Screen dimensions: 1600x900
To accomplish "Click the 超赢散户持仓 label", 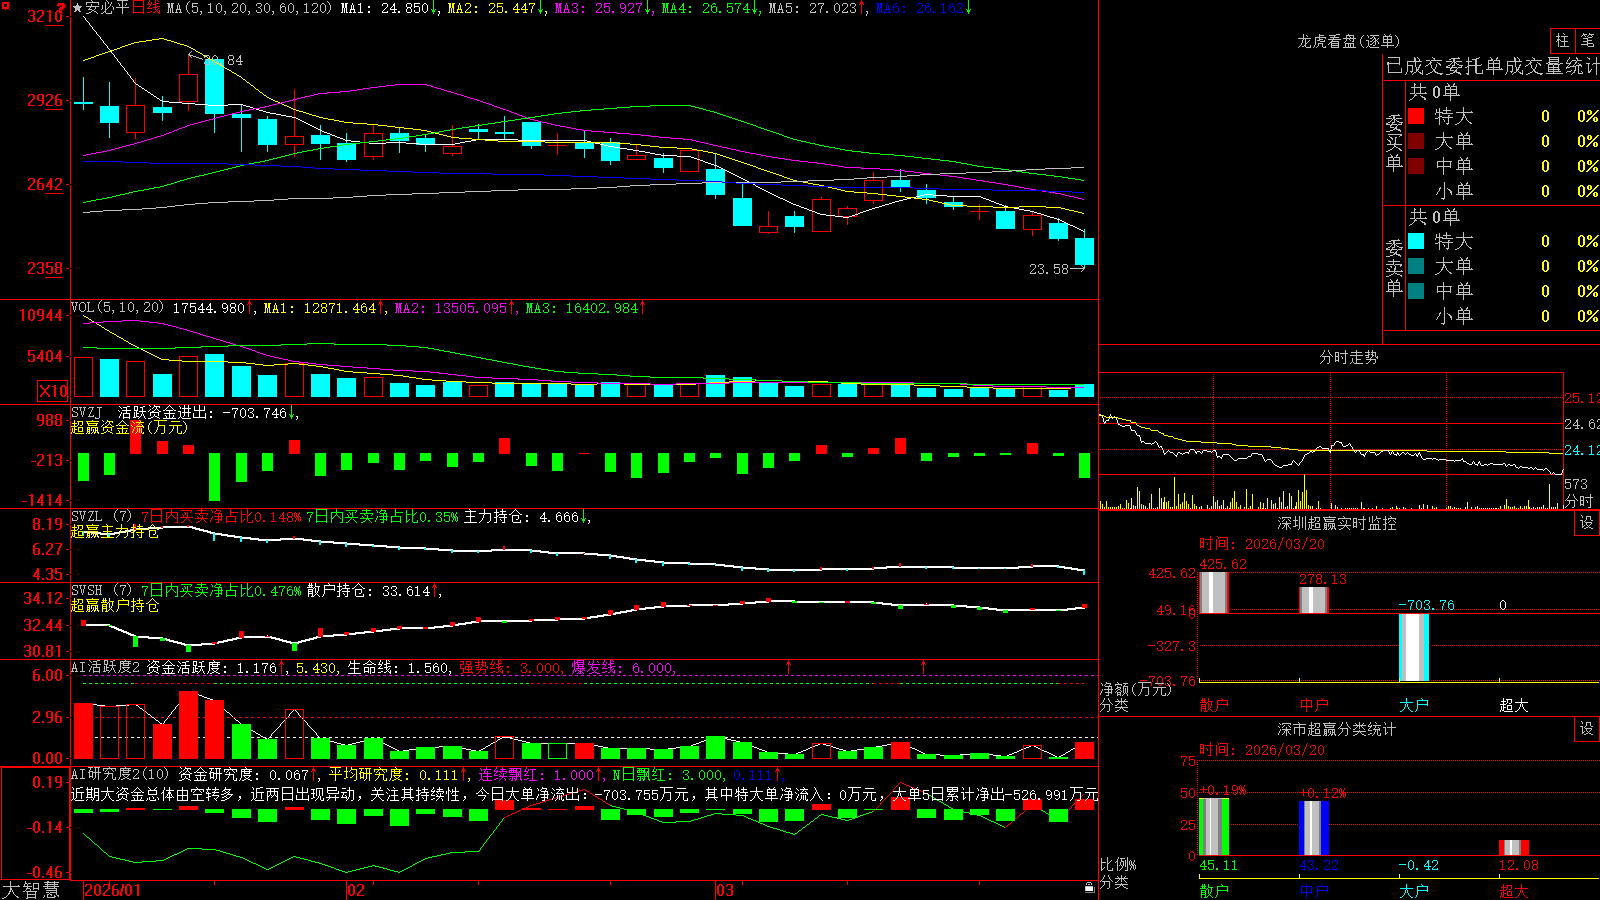I will click(x=115, y=605).
